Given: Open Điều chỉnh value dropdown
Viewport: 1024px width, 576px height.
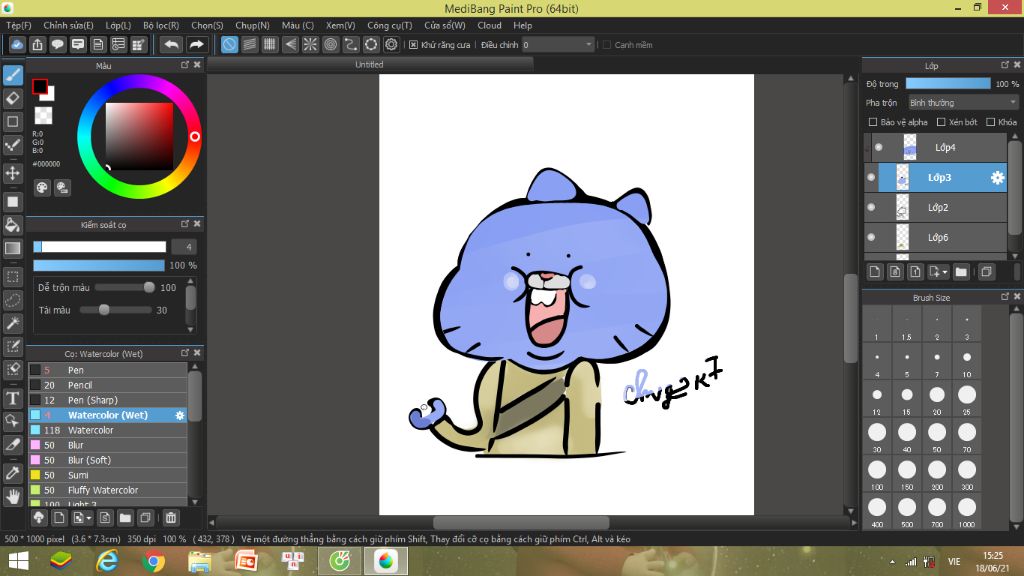Looking at the screenshot, I should [x=558, y=45].
